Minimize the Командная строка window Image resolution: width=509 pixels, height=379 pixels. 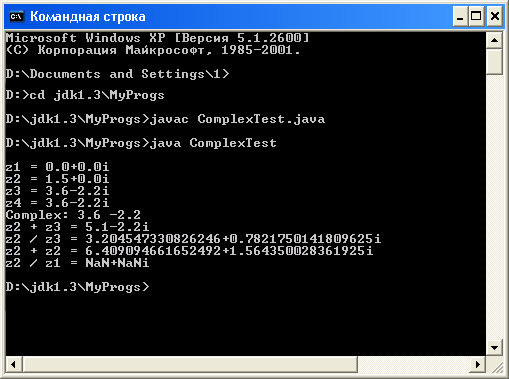pos(460,16)
